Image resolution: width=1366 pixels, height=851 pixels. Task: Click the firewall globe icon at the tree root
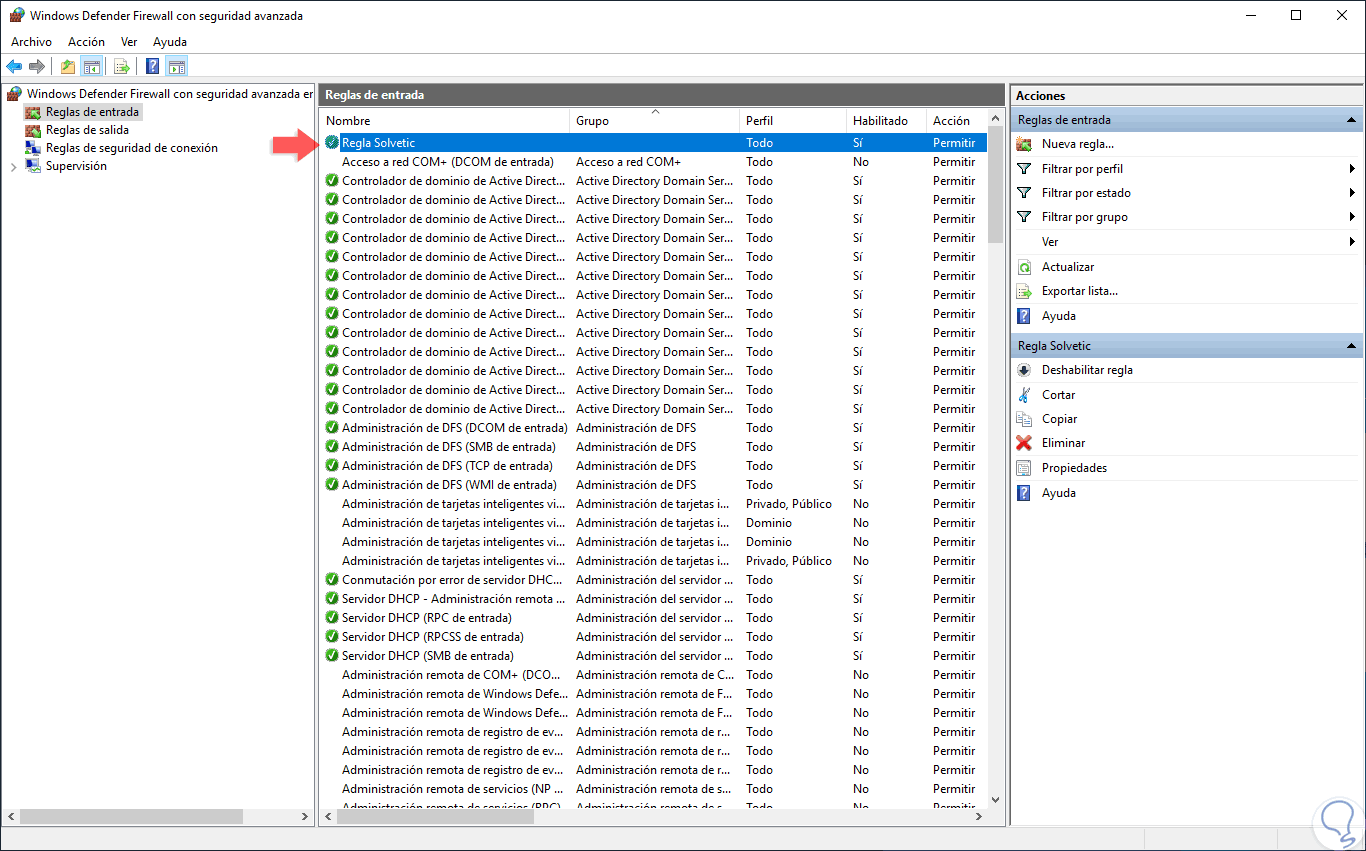(14, 94)
